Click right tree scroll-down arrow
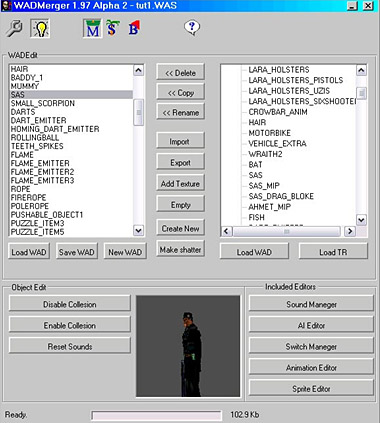This screenshot has height=423, width=380. (x=361, y=220)
